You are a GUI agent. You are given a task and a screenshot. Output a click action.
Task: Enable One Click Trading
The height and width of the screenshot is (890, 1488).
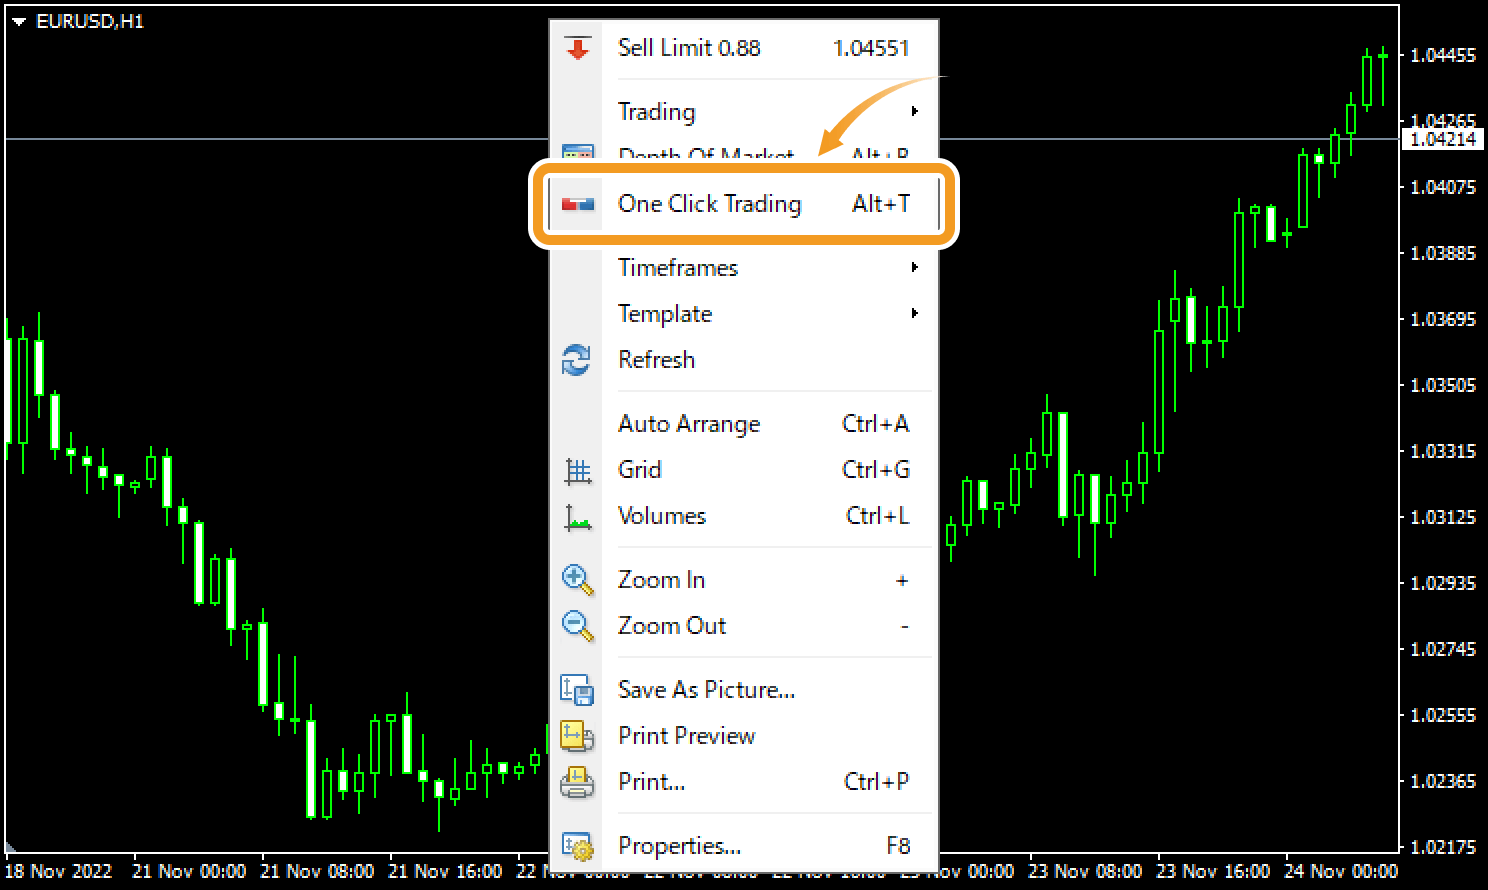click(x=711, y=204)
